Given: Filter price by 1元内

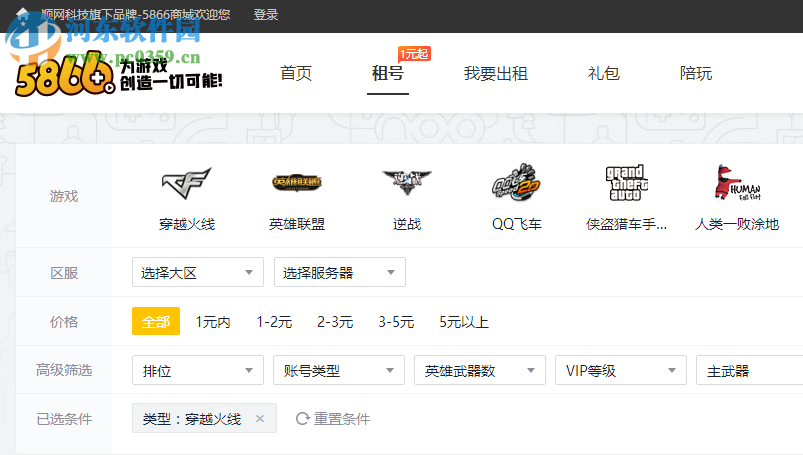Looking at the screenshot, I should tap(213, 322).
